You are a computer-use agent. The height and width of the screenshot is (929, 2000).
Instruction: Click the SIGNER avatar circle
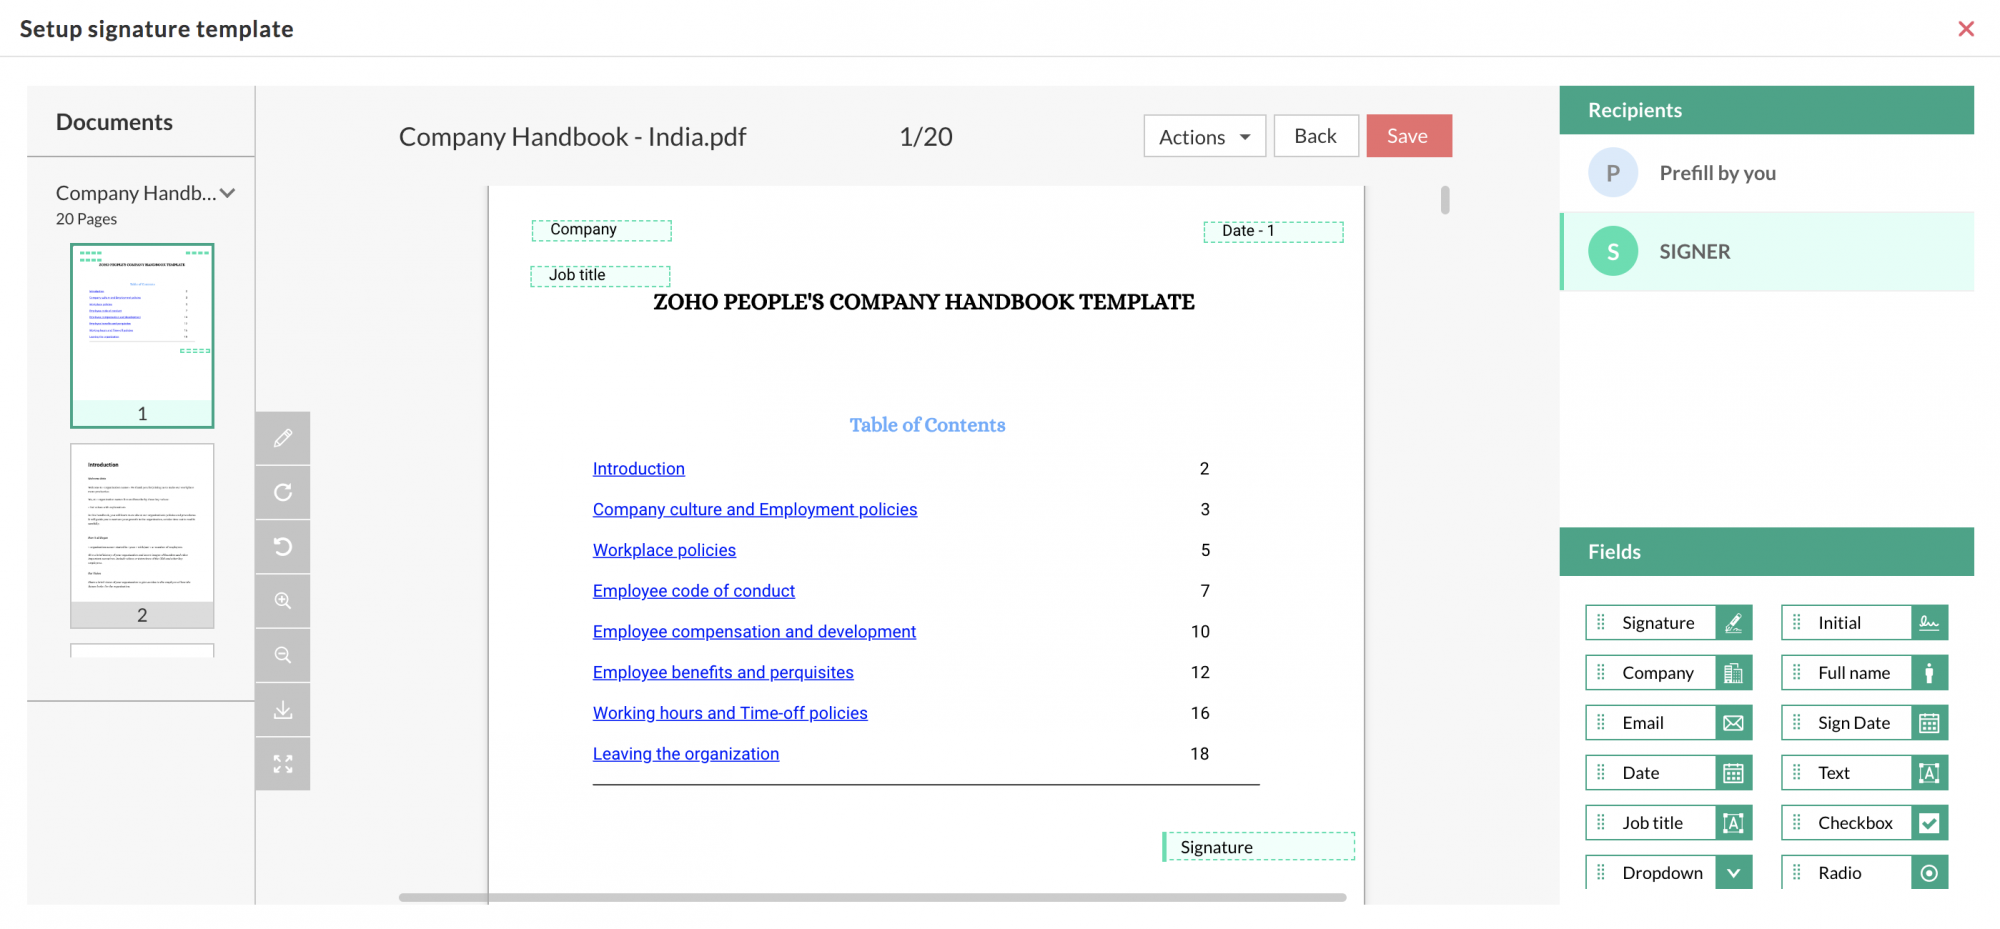coord(1613,252)
